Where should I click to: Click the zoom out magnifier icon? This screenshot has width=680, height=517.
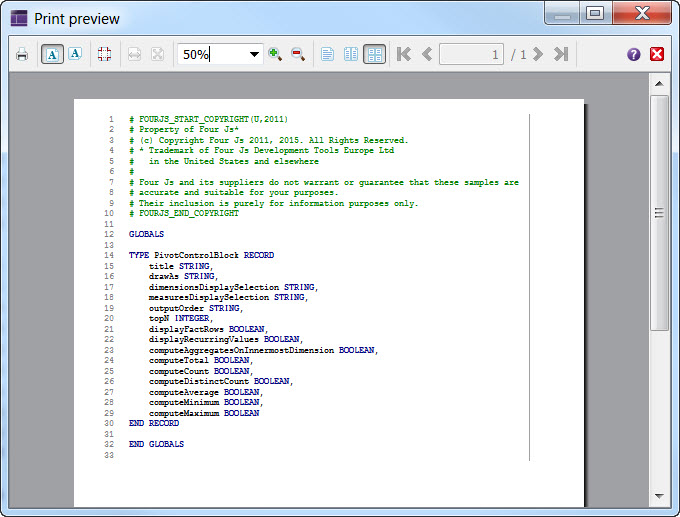(x=297, y=54)
